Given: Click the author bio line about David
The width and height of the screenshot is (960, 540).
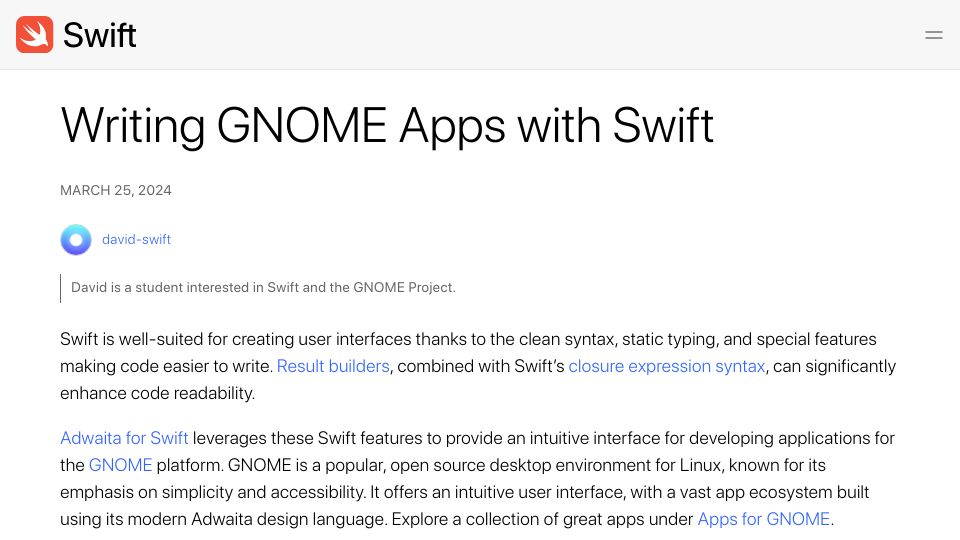Looking at the screenshot, I should (263, 288).
